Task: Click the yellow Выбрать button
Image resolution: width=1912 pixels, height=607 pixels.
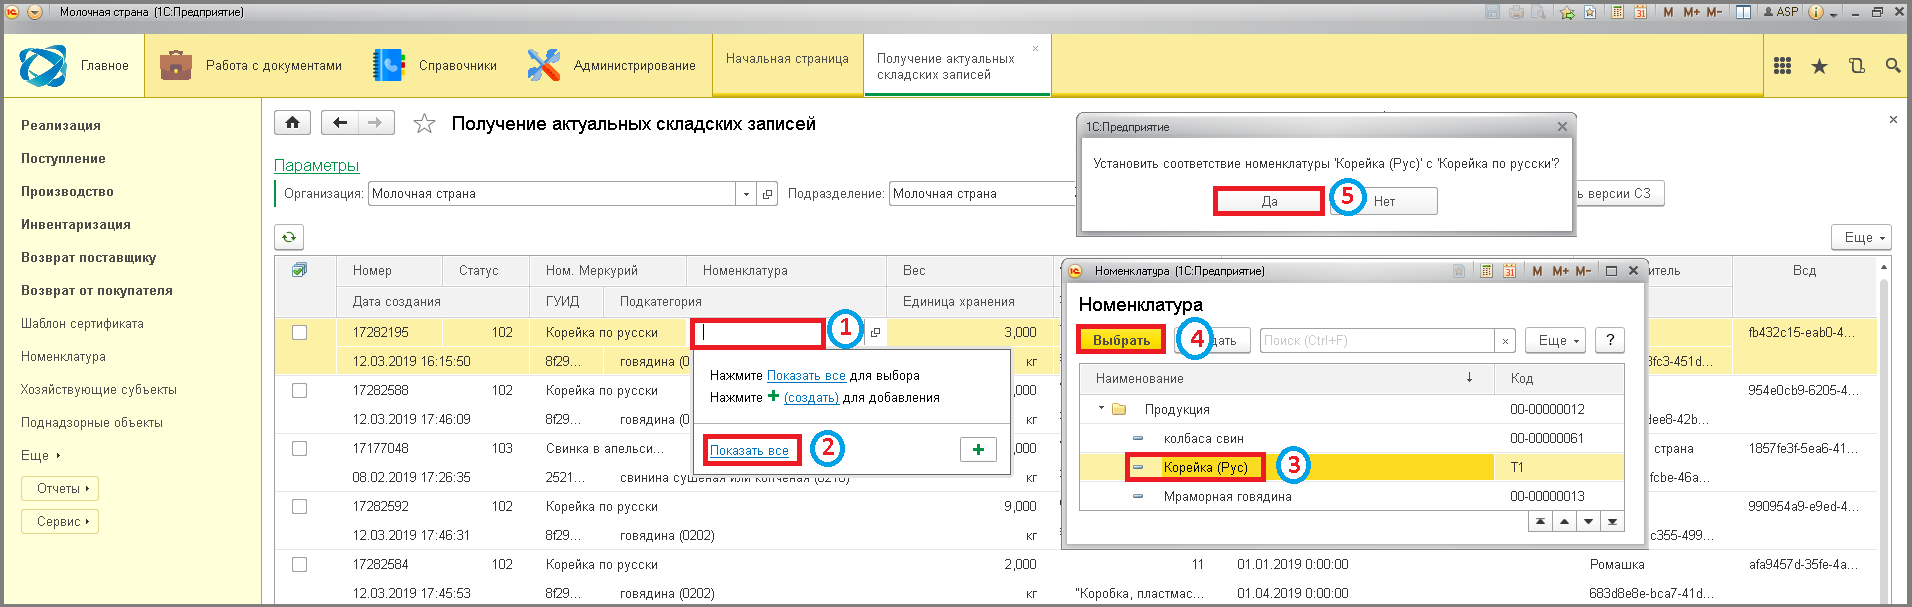Action: 1121,340
